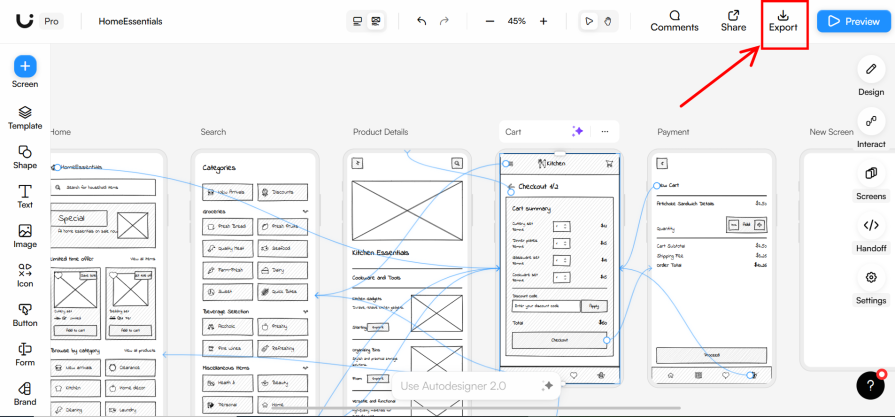Screen dimensions: 895x417
Task: Click the Export button
Action: pyautogui.click(x=783, y=21)
